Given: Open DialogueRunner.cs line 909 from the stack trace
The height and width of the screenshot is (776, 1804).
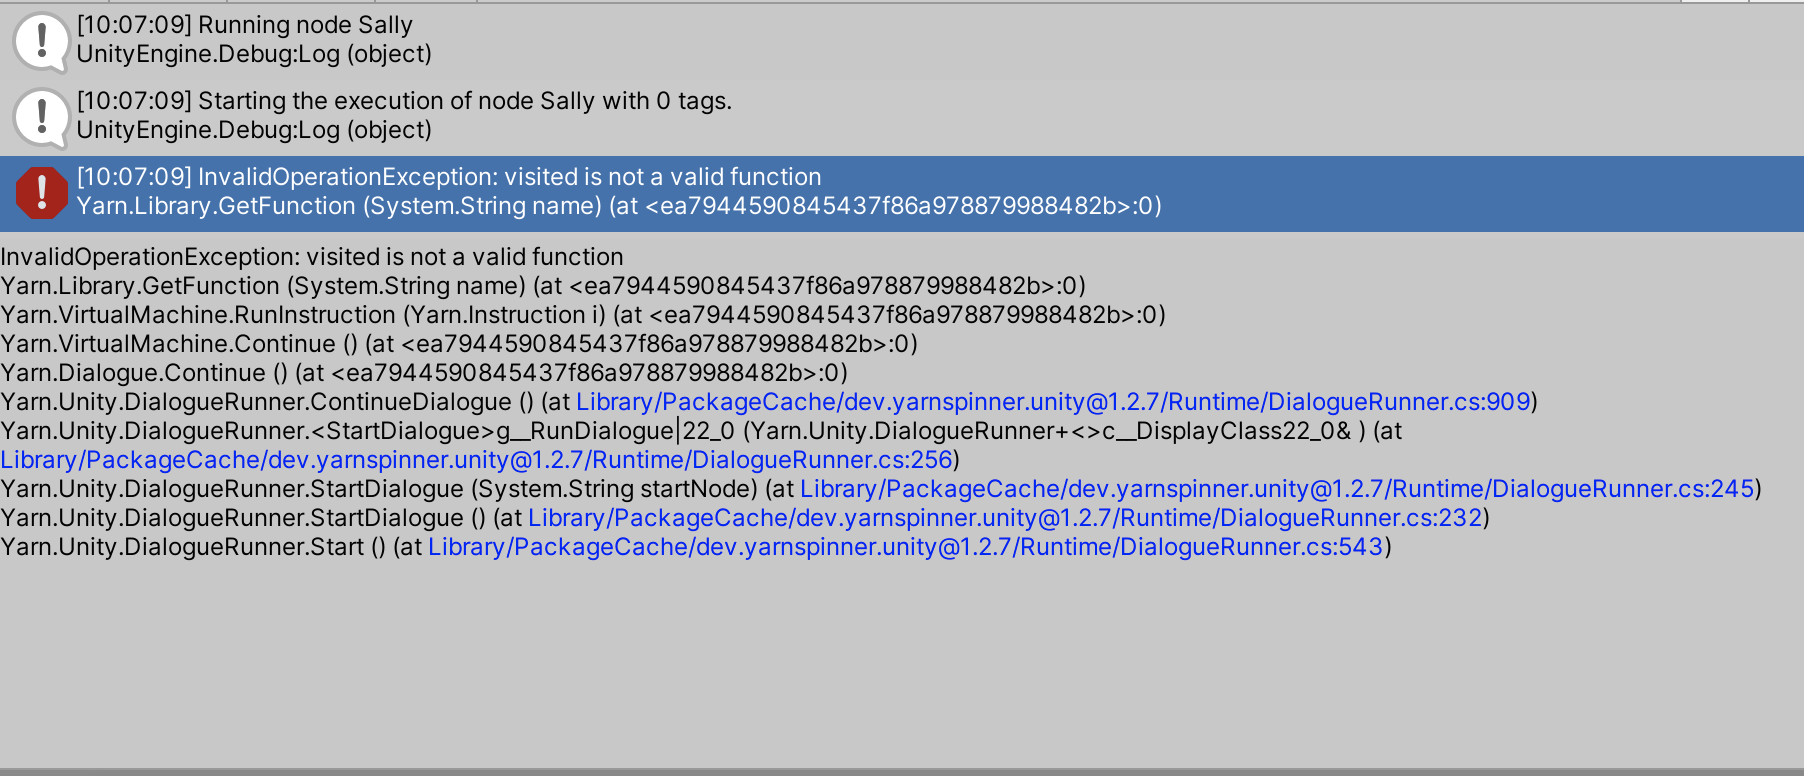Looking at the screenshot, I should (x=1050, y=402).
